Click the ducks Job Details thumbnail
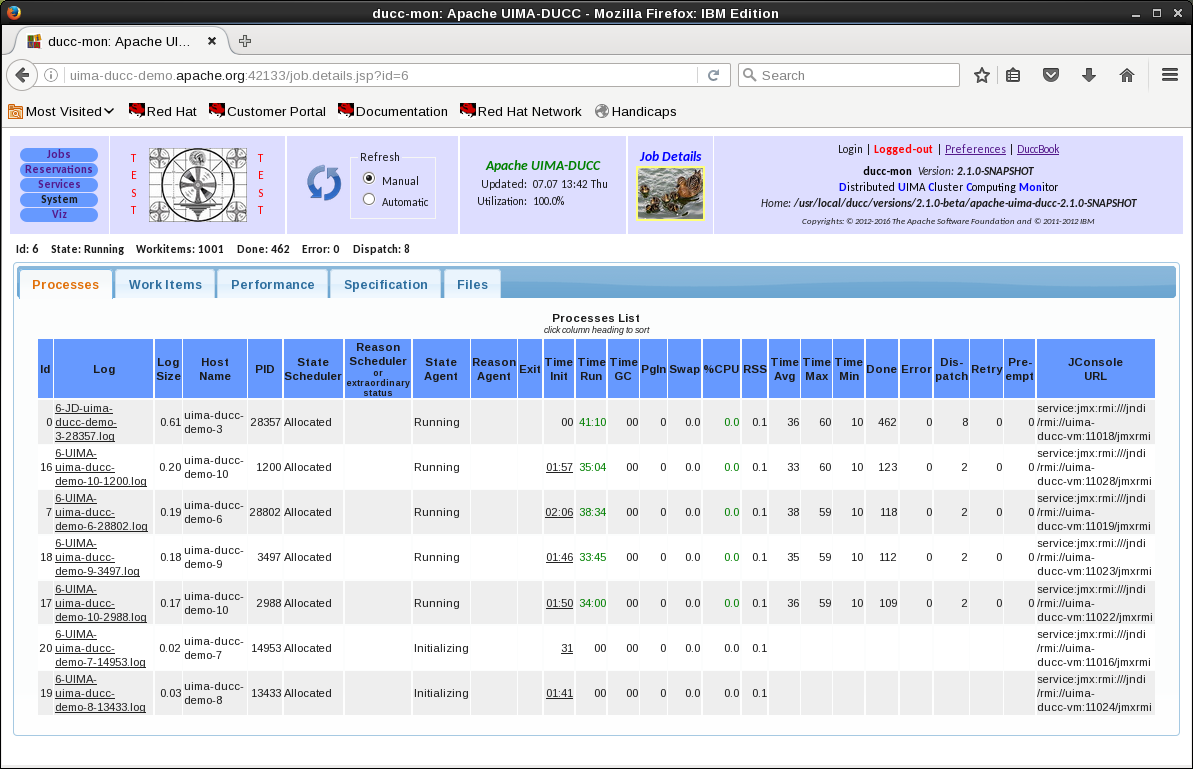The width and height of the screenshot is (1193, 769). point(670,193)
